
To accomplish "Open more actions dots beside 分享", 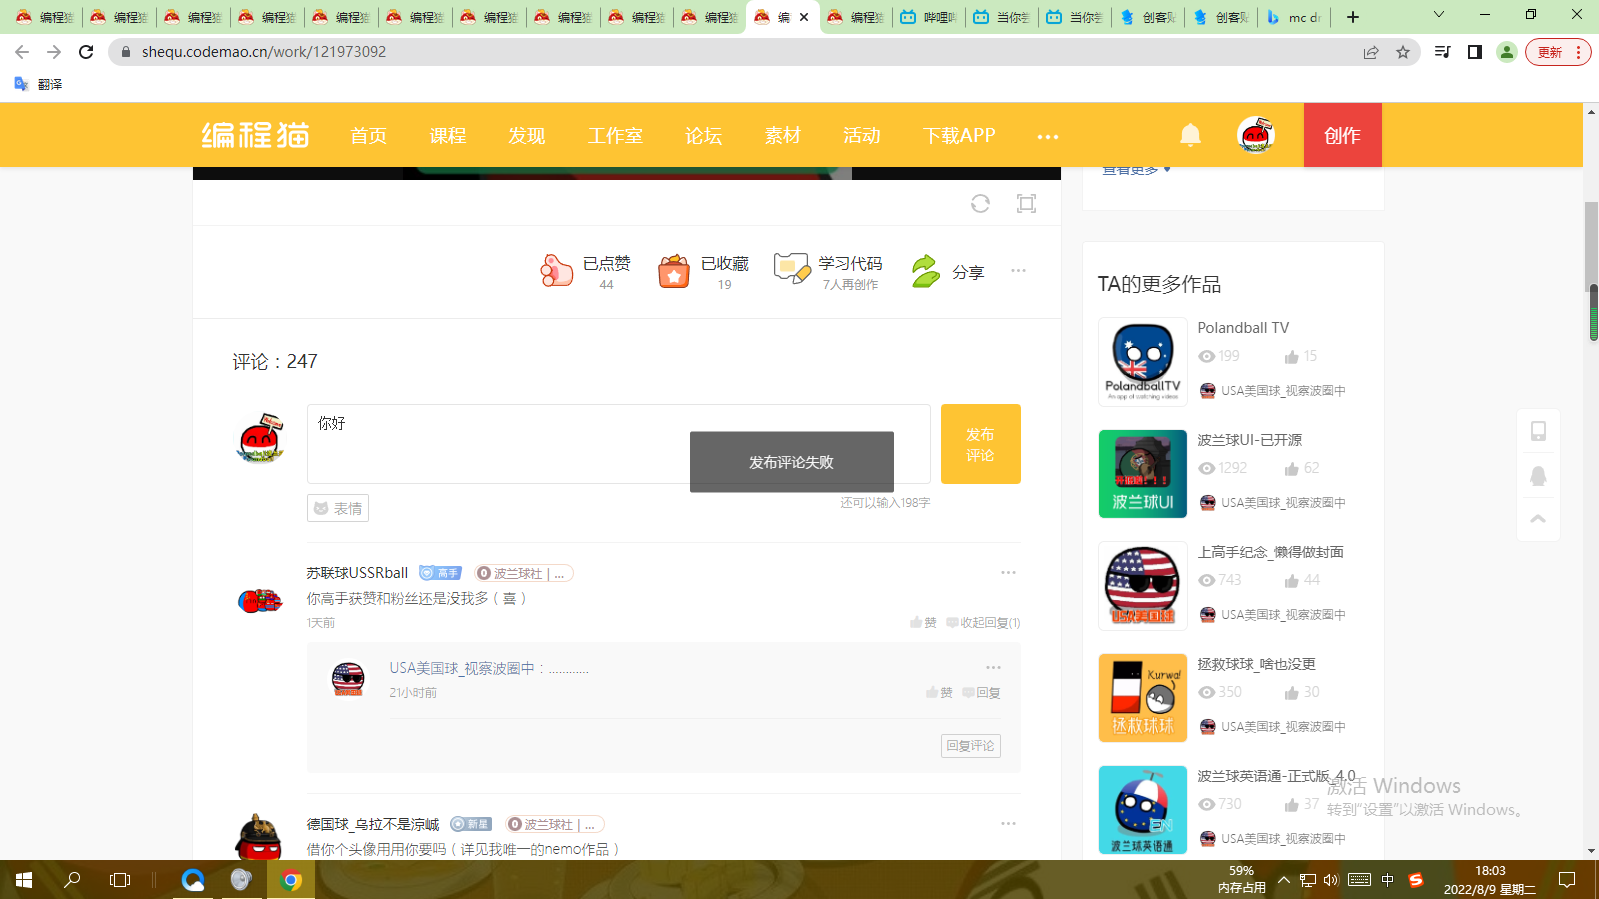I will point(1018,270).
